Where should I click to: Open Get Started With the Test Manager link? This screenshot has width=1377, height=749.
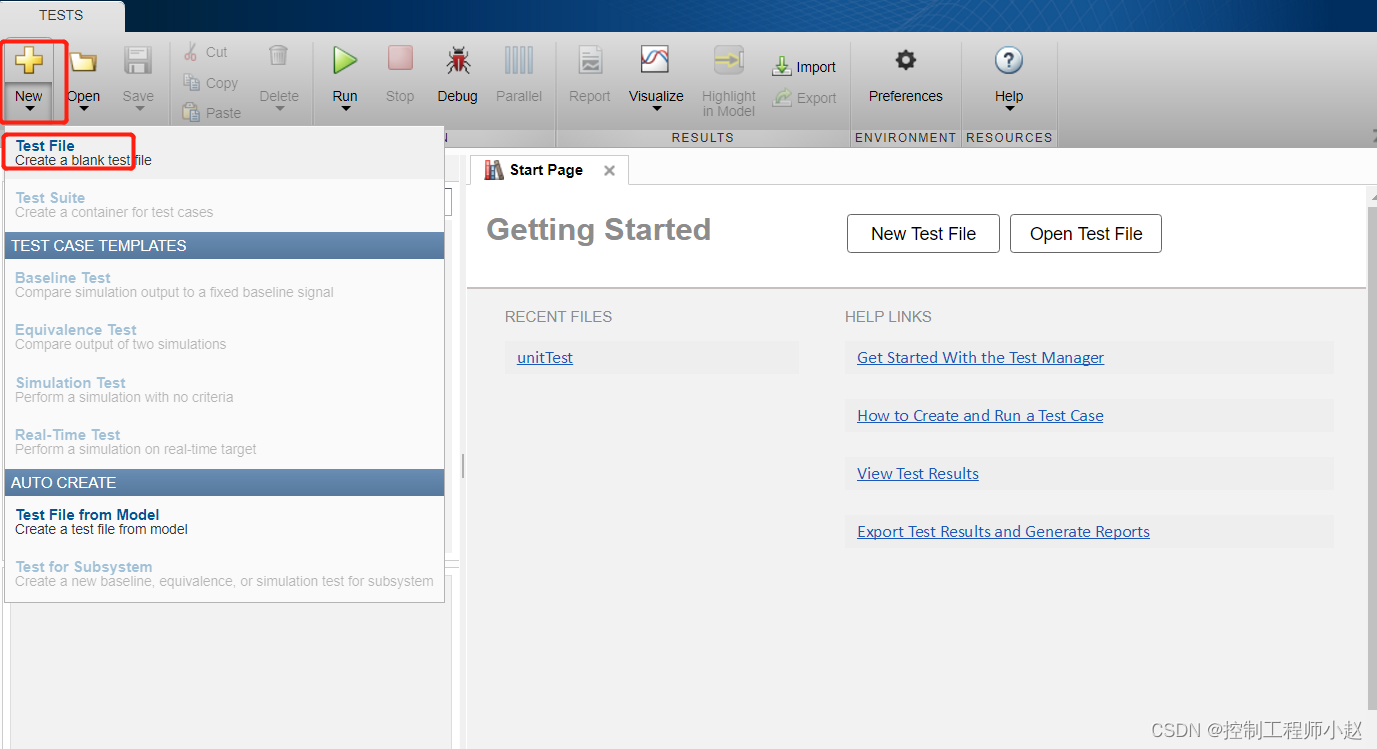(x=981, y=358)
